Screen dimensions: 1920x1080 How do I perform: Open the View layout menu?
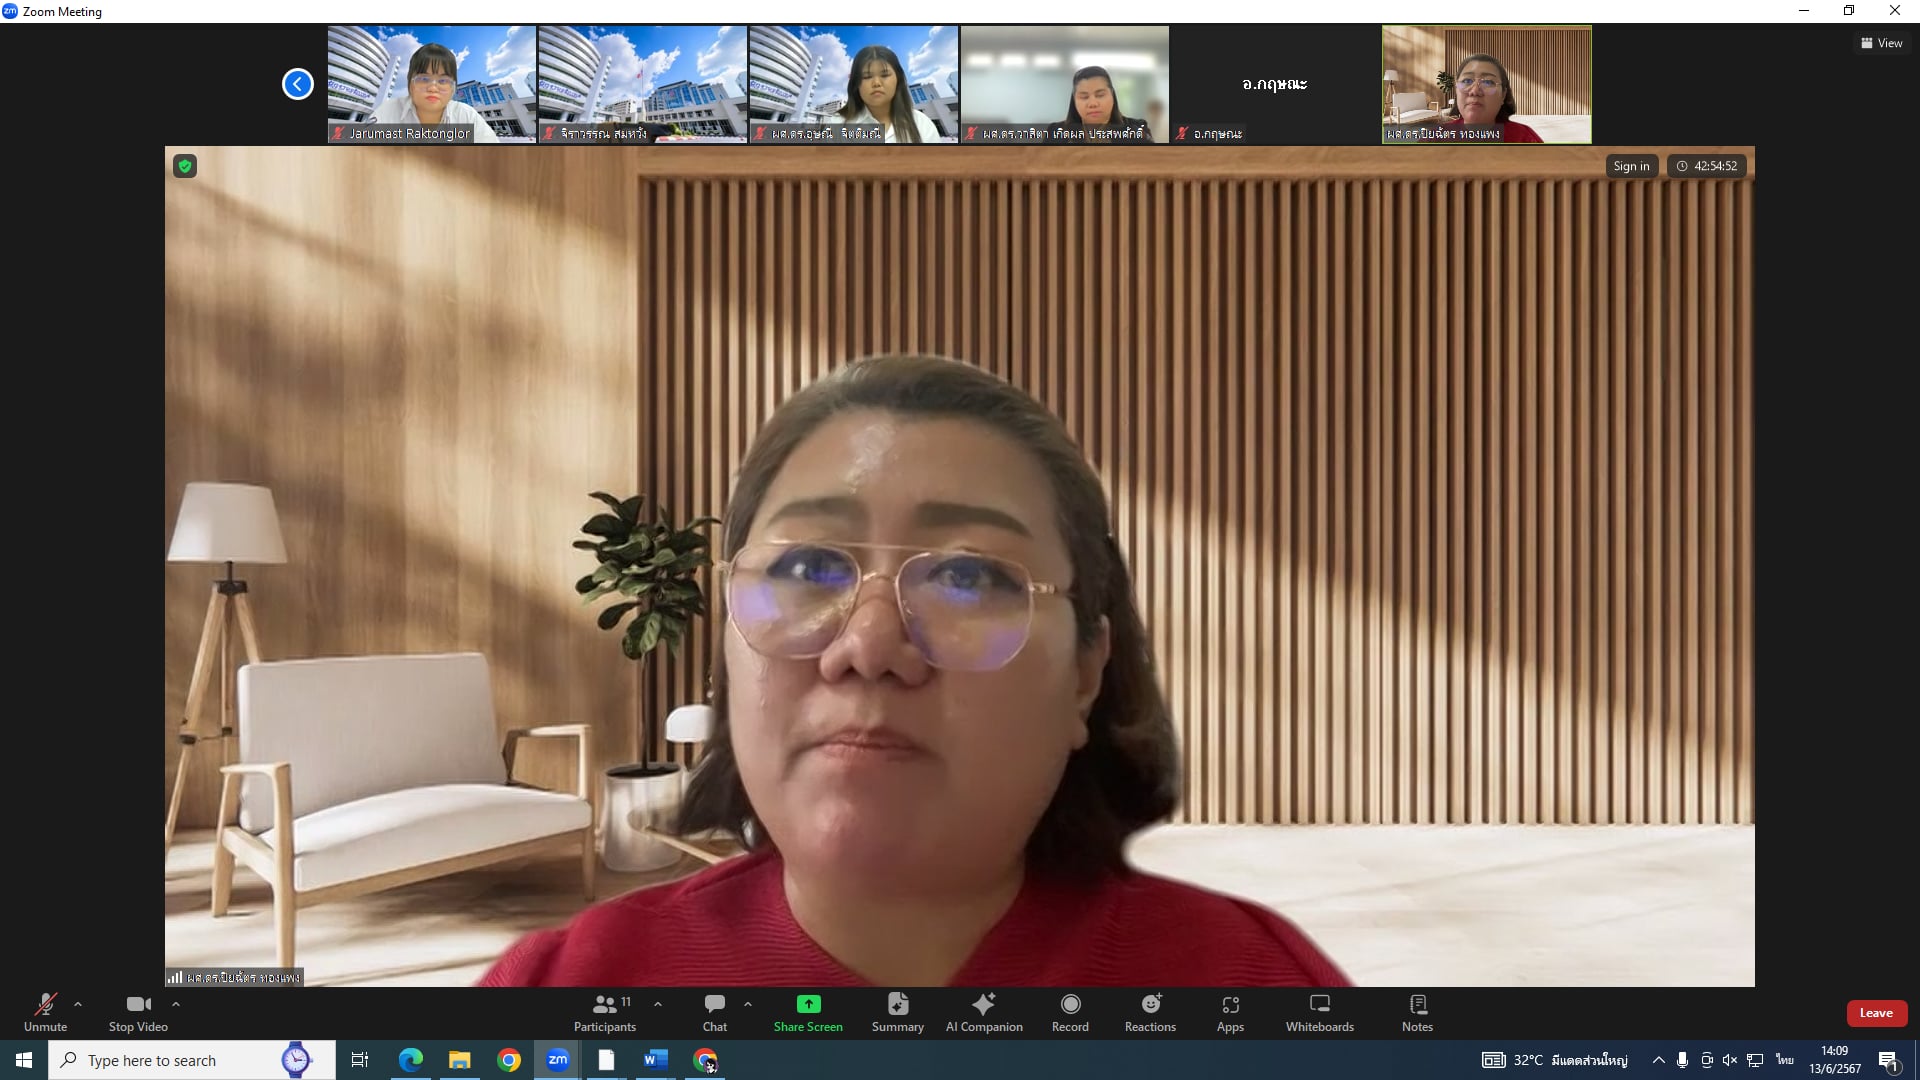pyautogui.click(x=1882, y=43)
